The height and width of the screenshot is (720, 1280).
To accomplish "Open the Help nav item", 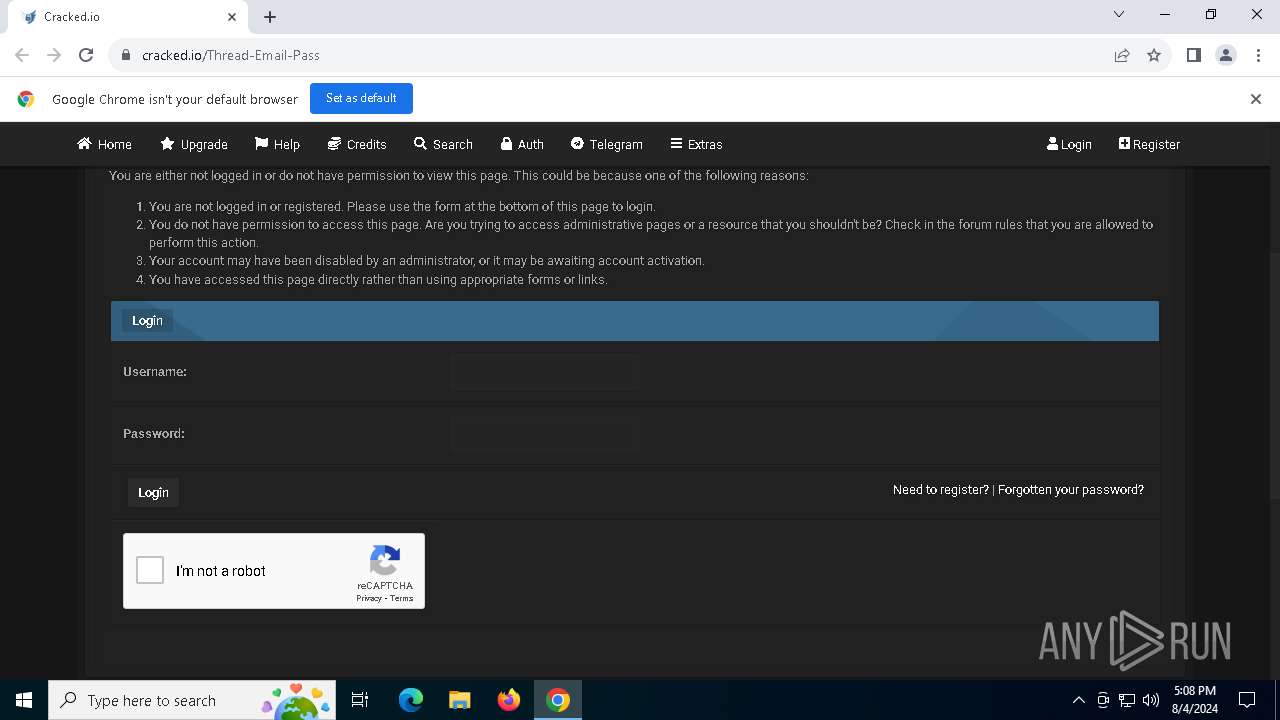I will click(277, 144).
